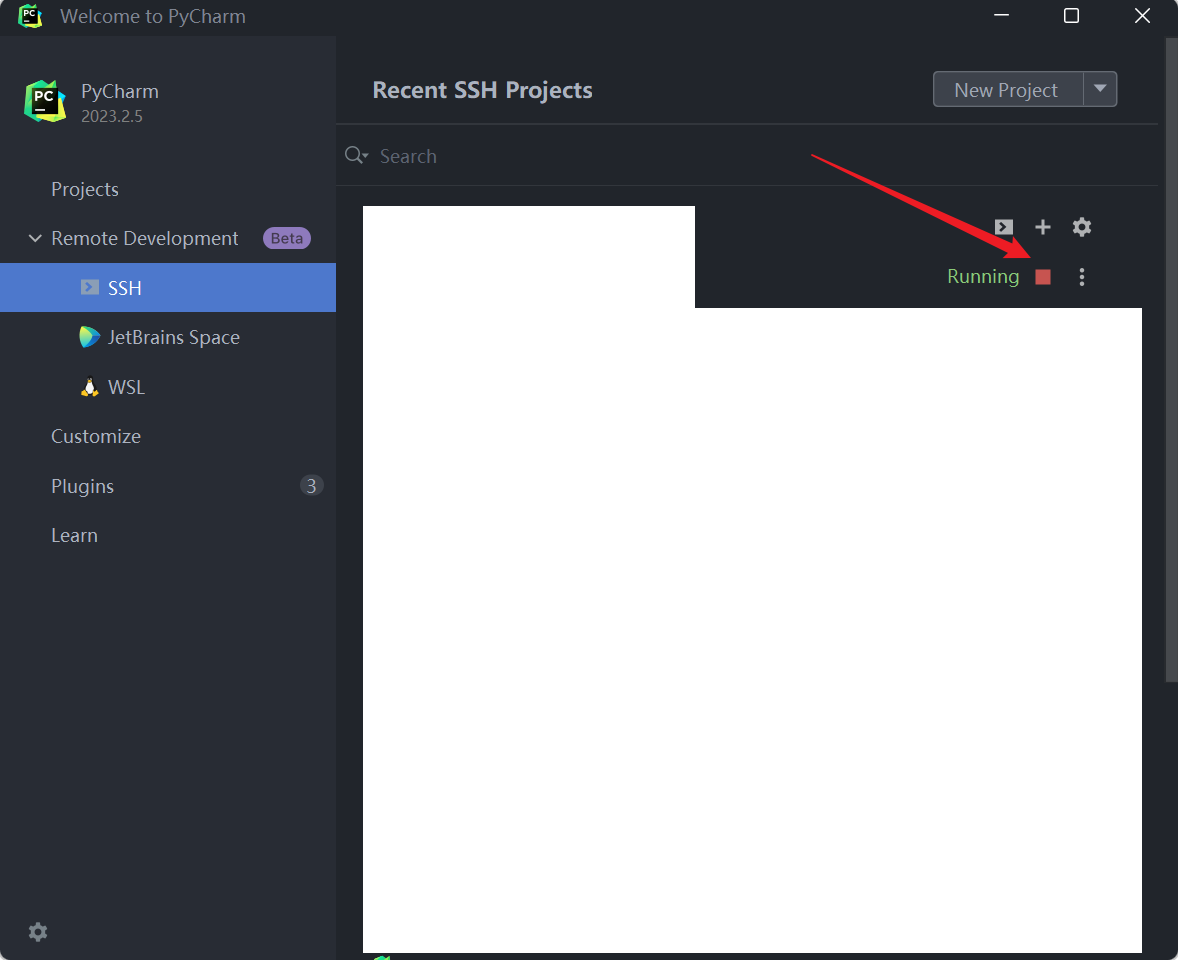This screenshot has width=1178, height=960.
Task: Click the 2023.2.5 version text
Action: [112, 116]
